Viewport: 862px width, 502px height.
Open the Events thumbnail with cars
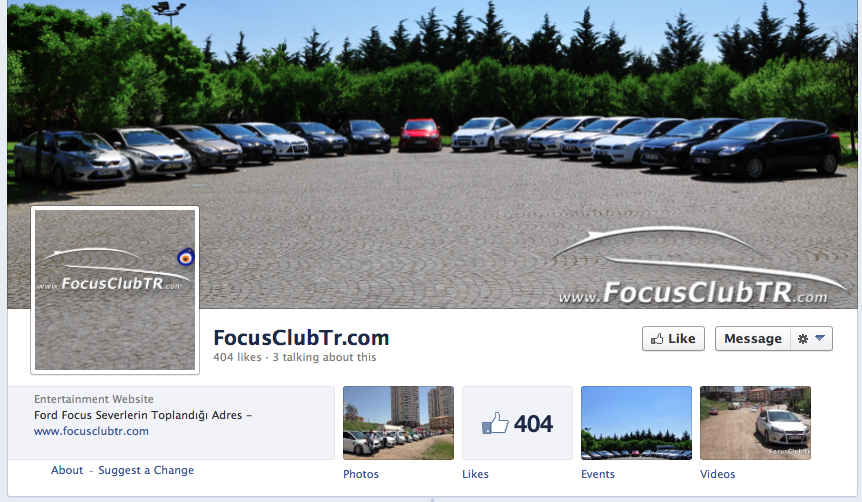(637, 423)
